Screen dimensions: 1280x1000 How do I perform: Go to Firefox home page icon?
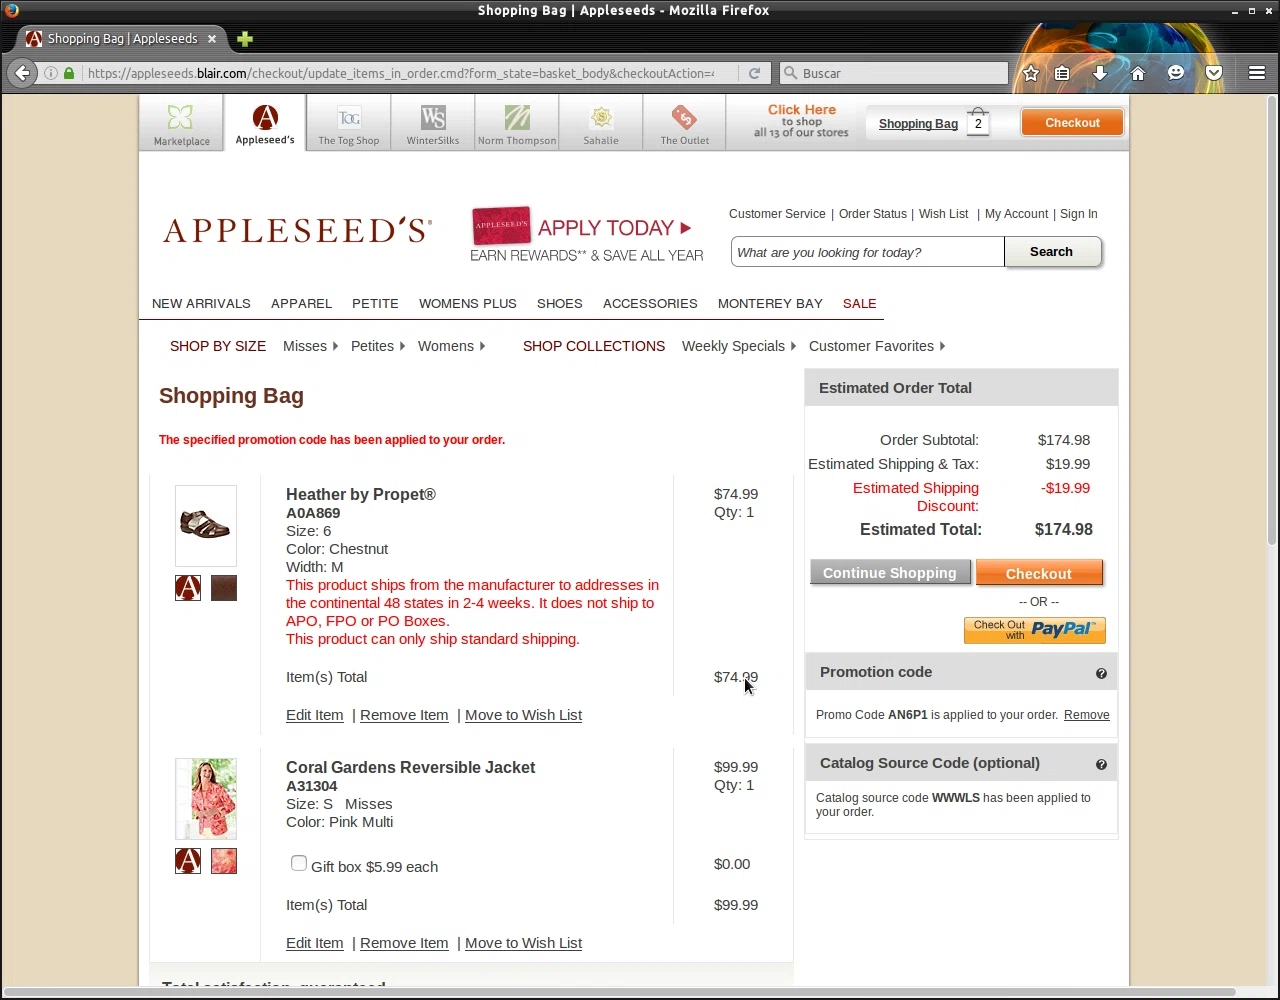point(1138,73)
